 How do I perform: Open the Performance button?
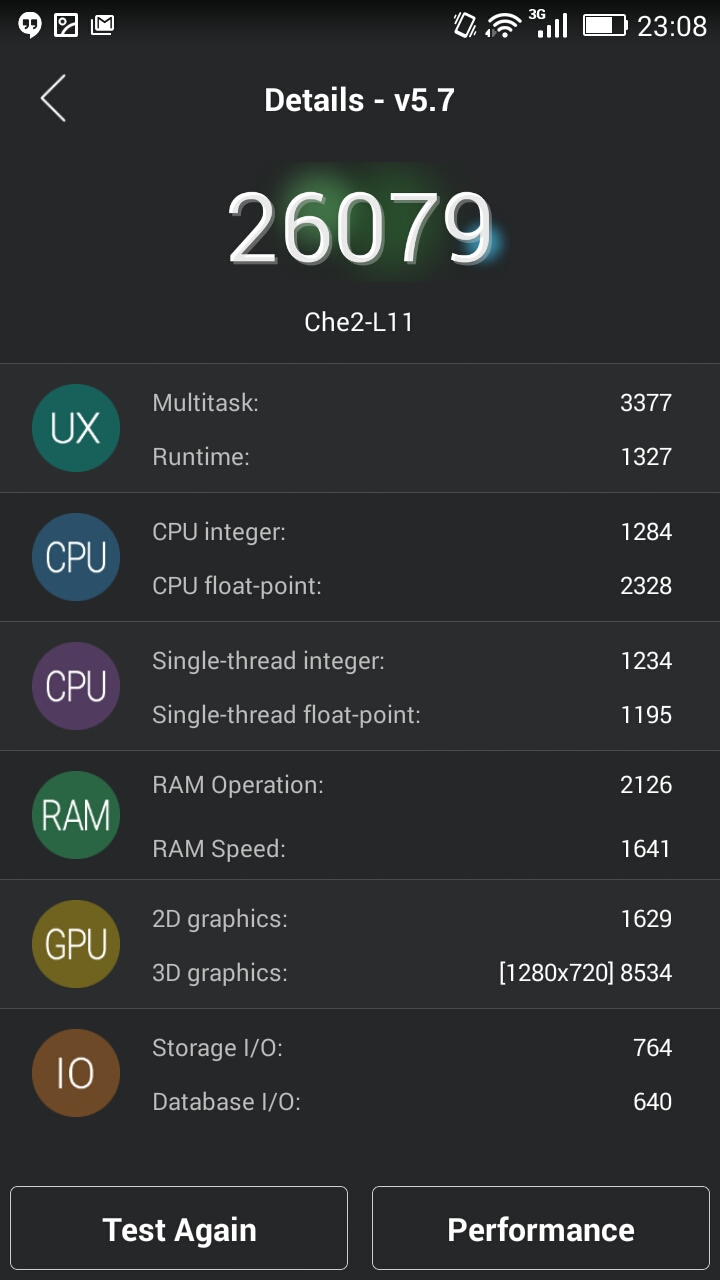[x=541, y=1228]
